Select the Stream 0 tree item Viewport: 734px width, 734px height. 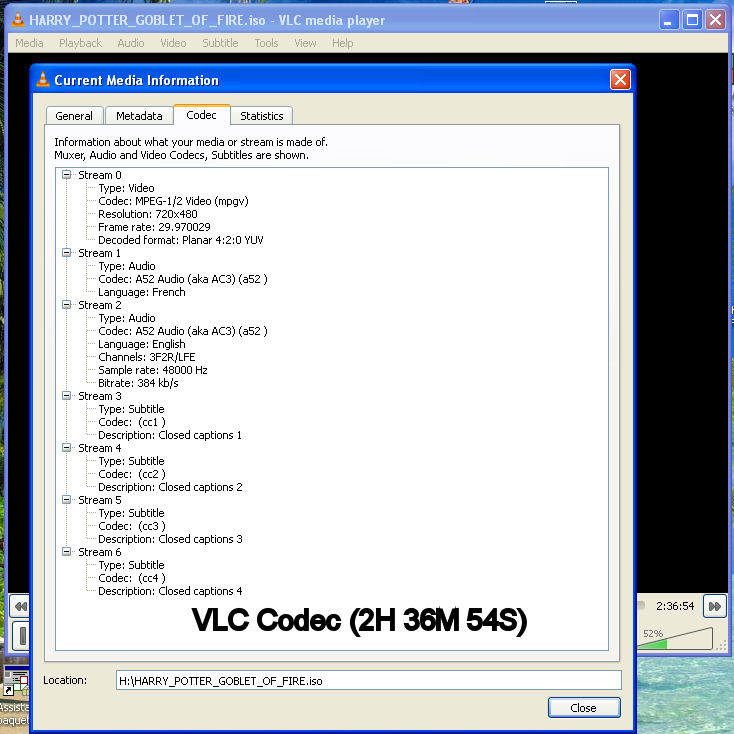point(100,175)
